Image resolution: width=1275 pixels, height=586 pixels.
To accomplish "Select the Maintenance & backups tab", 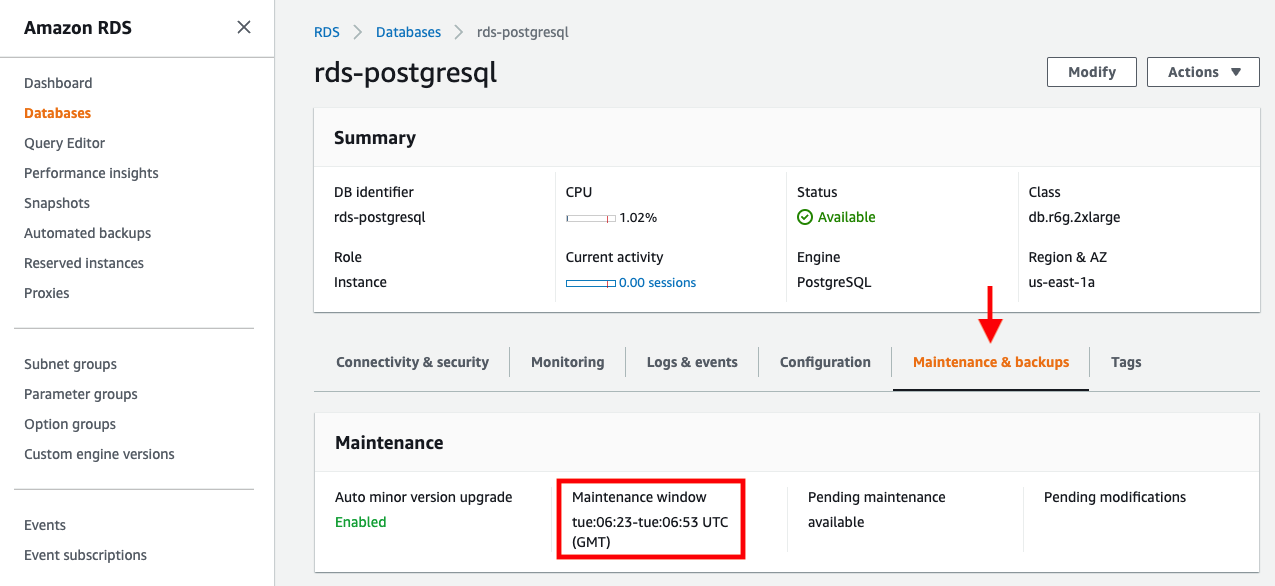I will click(x=990, y=361).
